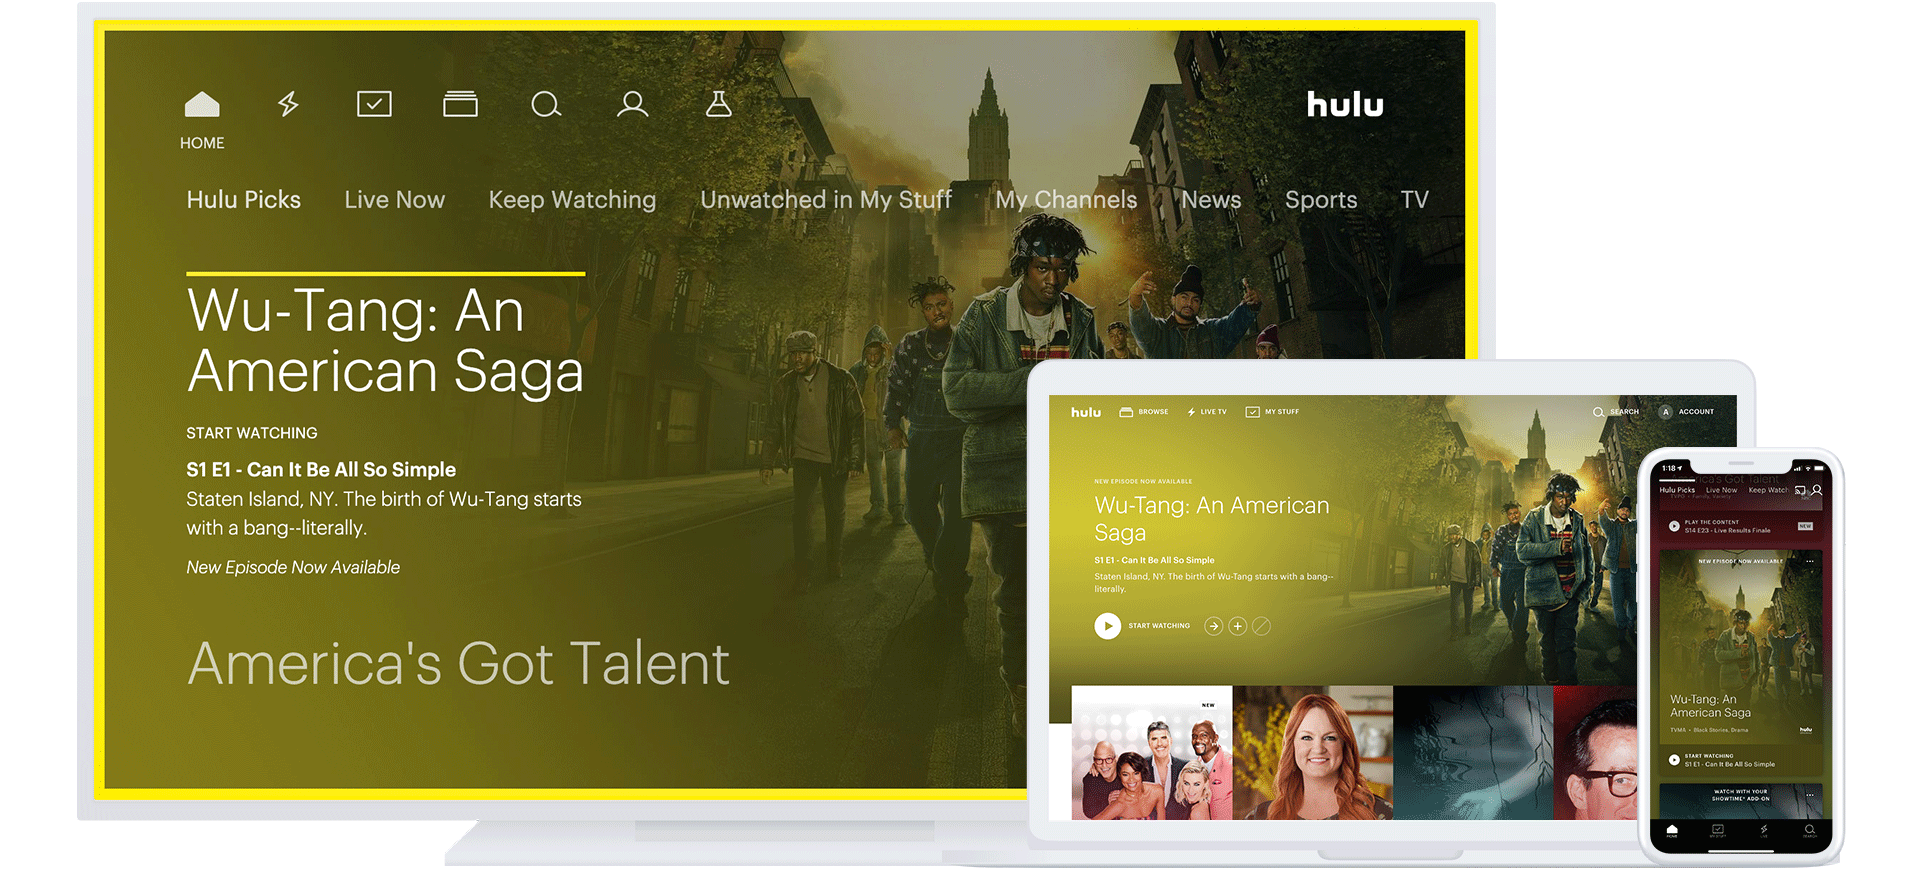Tap Live bolt icon in phone bottom bar
The image size is (1920, 871).
click(x=1764, y=831)
